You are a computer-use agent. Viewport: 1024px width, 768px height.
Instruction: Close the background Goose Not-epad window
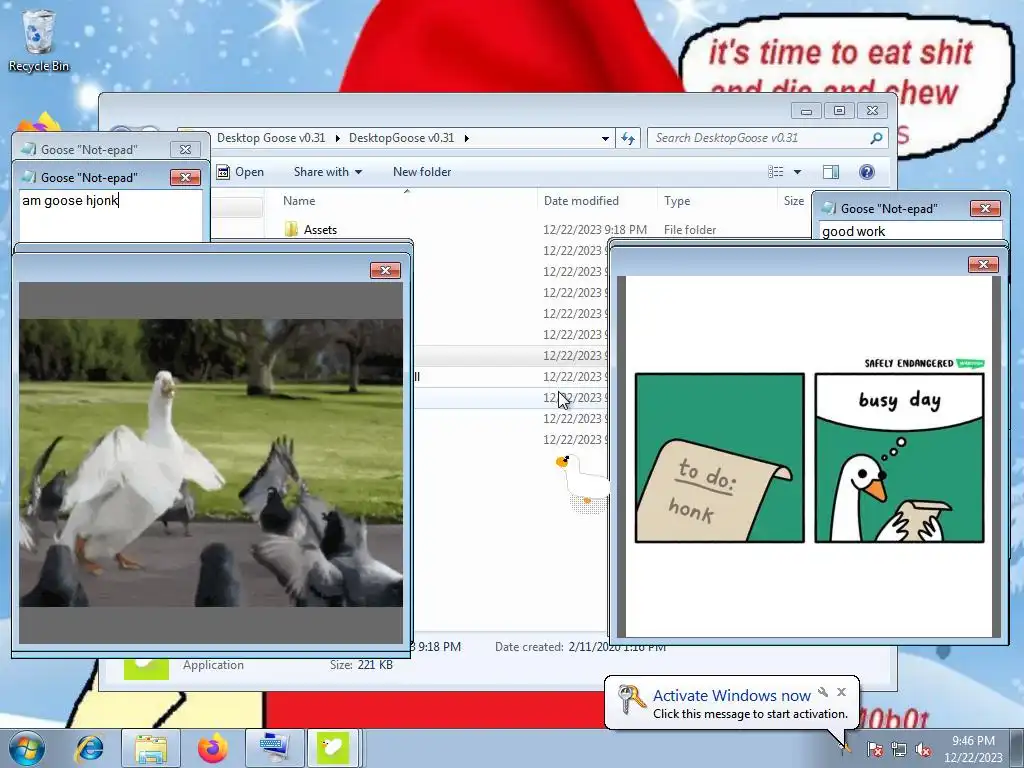click(x=185, y=149)
